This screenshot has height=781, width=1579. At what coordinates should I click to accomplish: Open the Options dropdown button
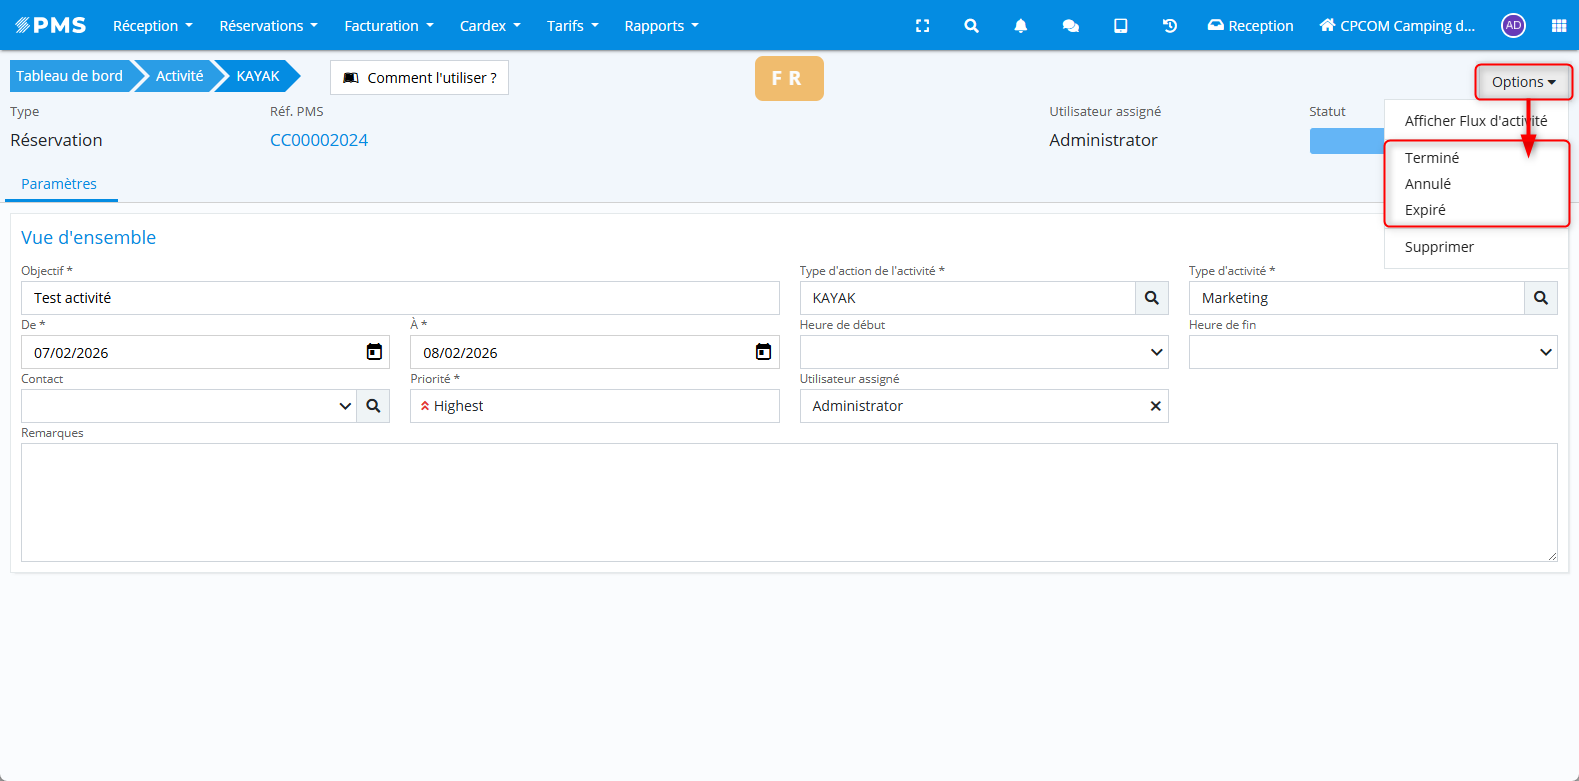pos(1523,82)
